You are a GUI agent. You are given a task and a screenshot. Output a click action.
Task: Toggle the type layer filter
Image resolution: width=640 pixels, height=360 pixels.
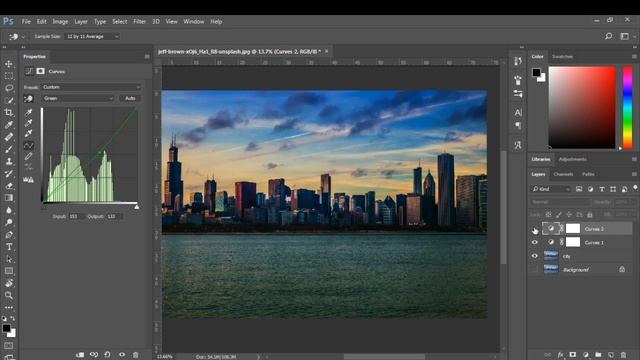602,189
